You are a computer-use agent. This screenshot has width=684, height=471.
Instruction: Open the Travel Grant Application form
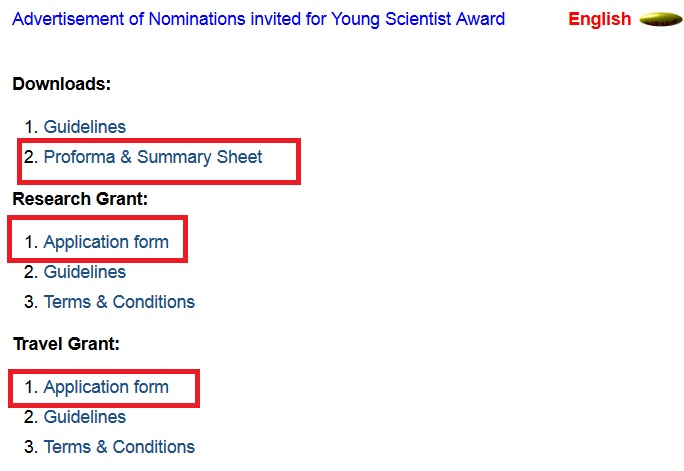pyautogui.click(x=106, y=387)
